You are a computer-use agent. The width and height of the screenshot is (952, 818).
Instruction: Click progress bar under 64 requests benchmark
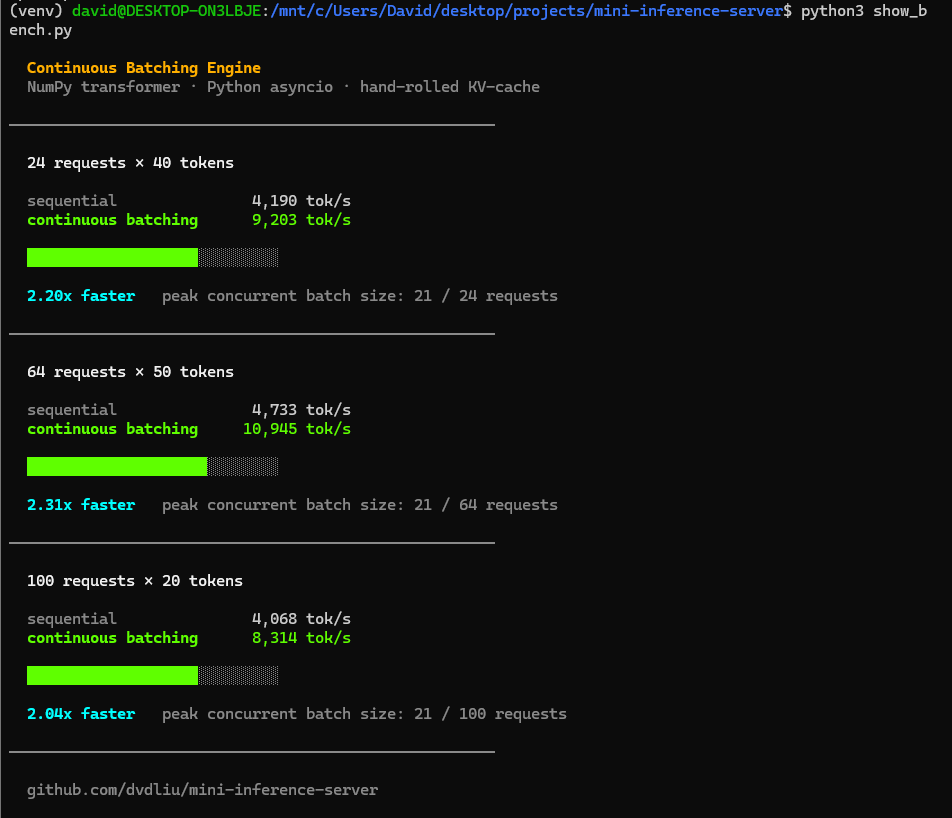point(153,466)
